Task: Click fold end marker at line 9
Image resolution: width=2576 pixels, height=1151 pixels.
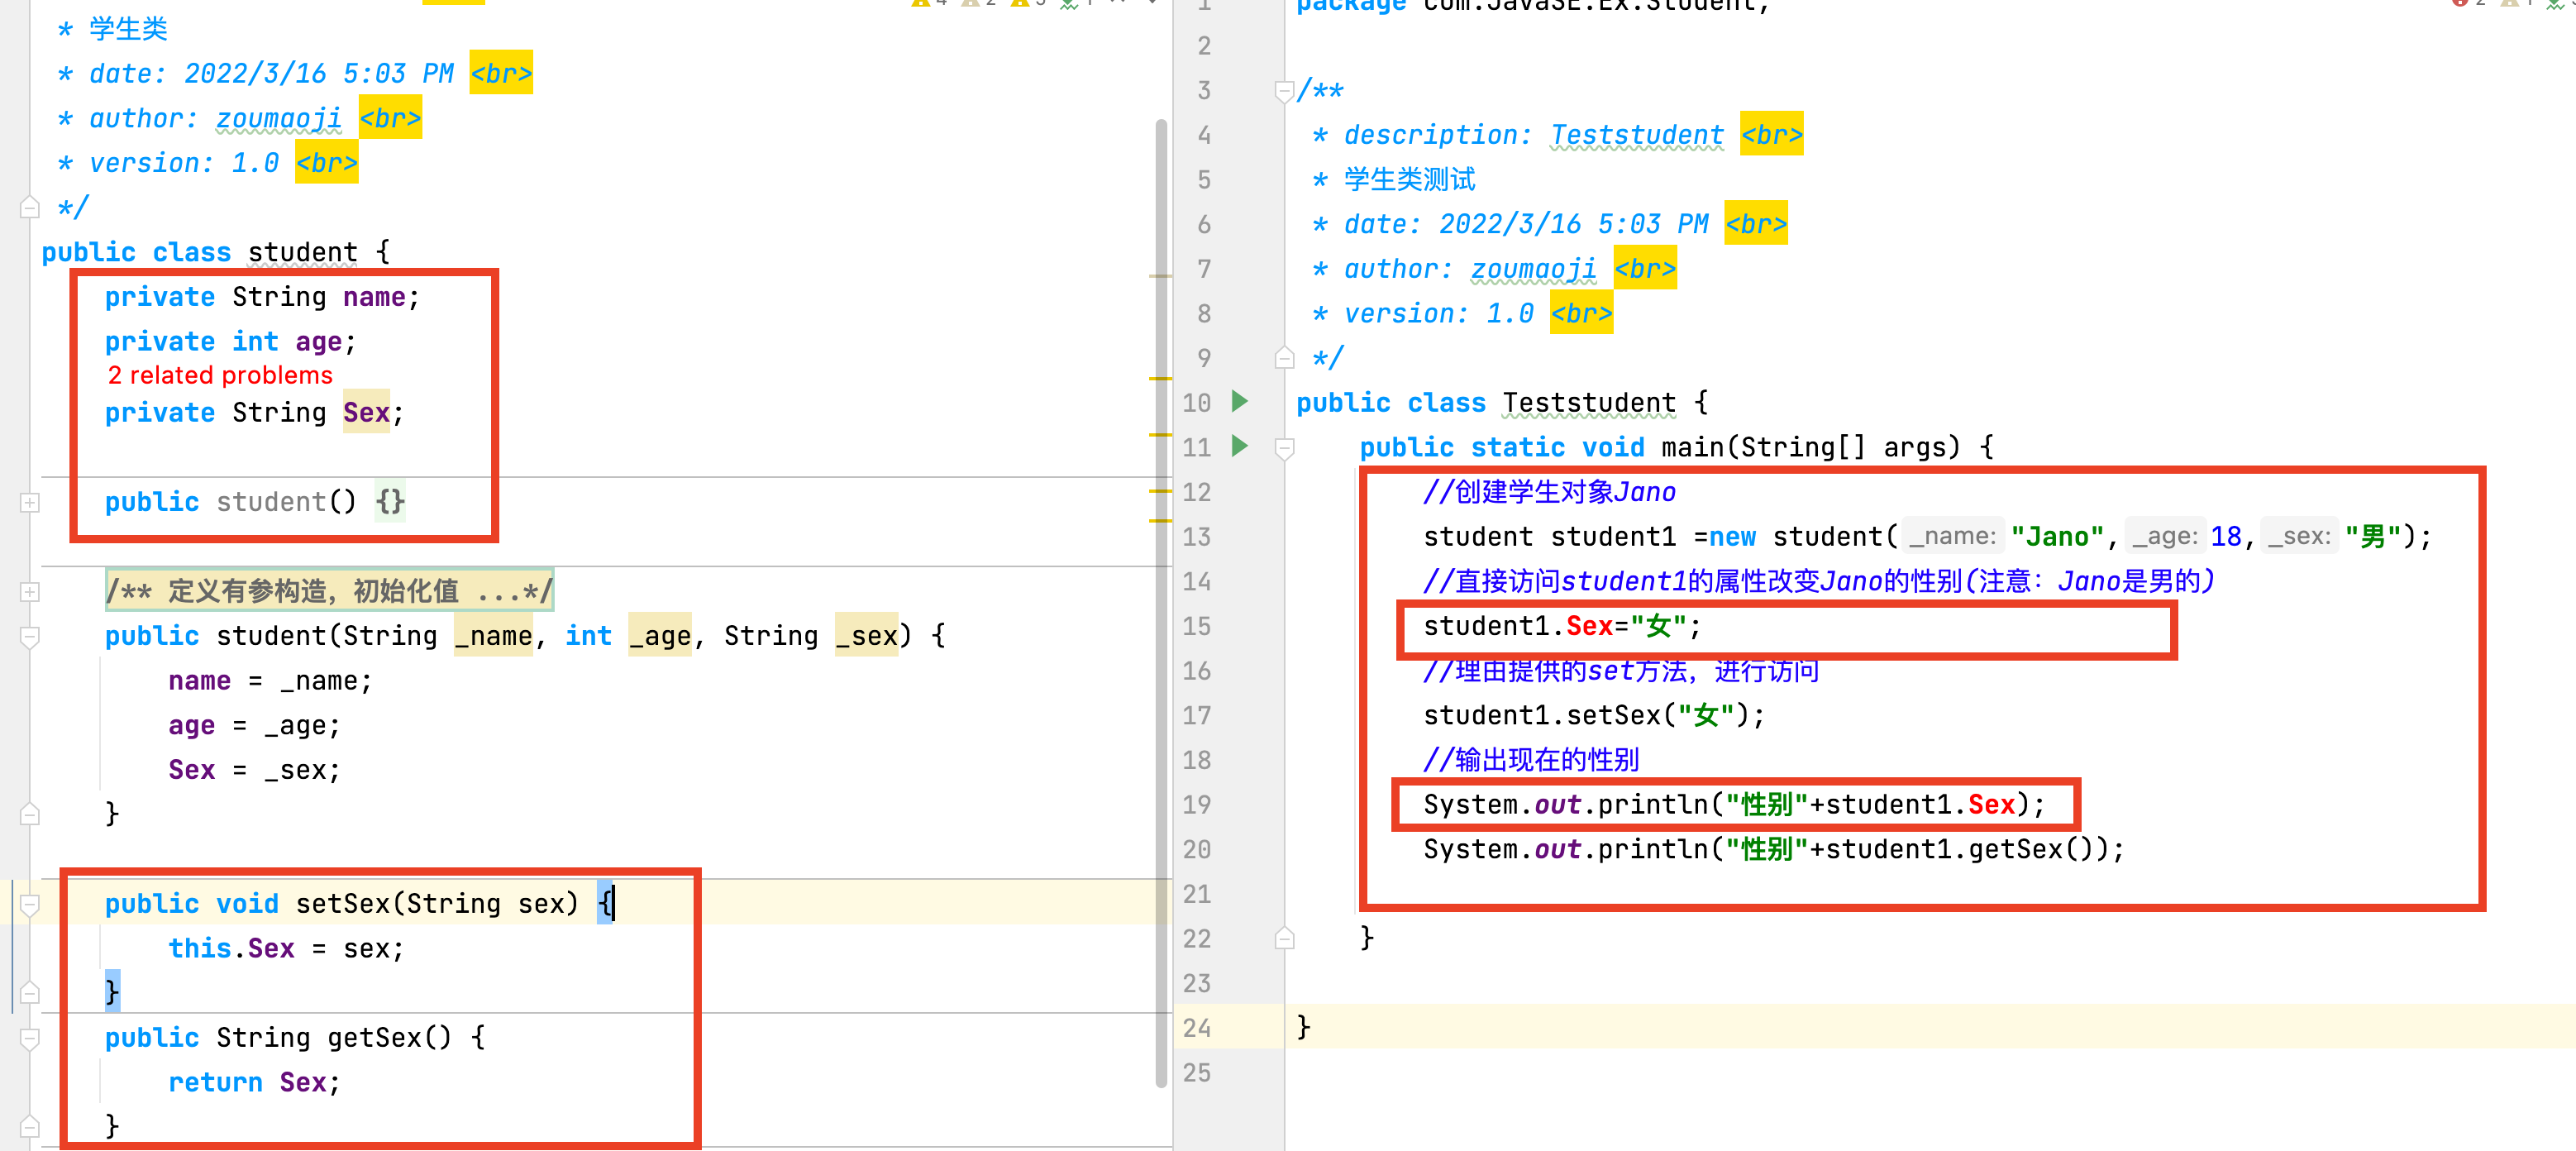Action: (x=1285, y=358)
